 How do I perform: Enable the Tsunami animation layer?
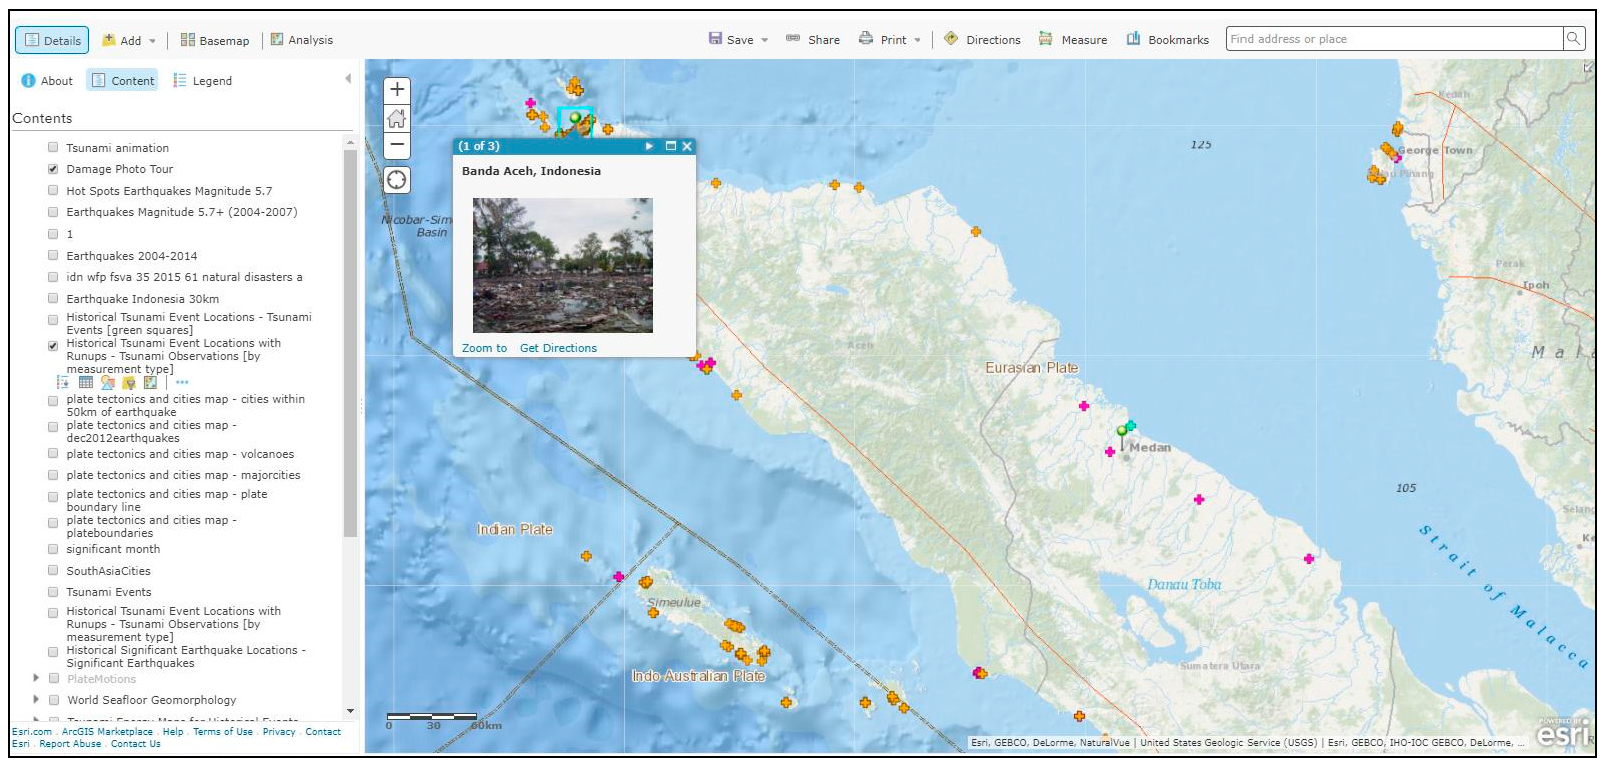(x=53, y=147)
